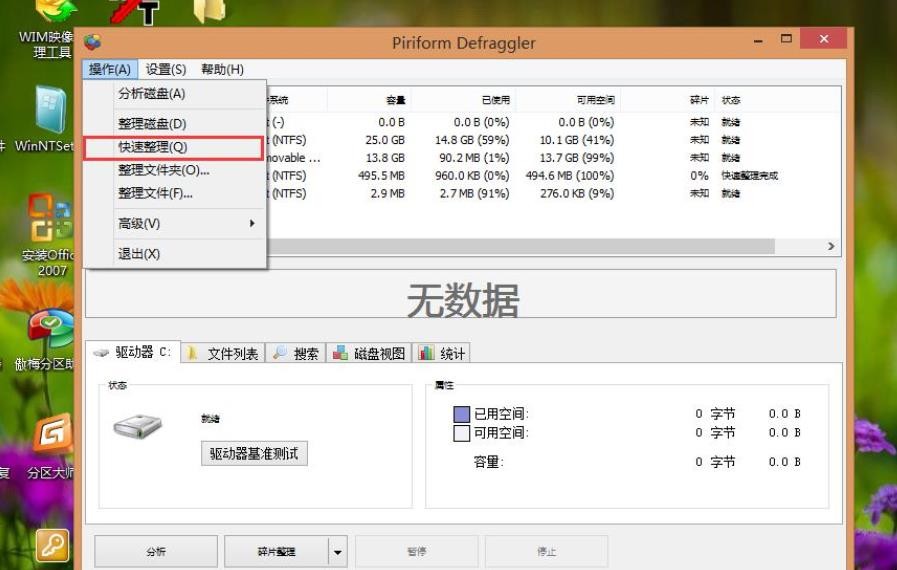The image size is (897, 570).
Task: Expand the 高级(V) submenu
Action: pyautogui.click(x=174, y=223)
